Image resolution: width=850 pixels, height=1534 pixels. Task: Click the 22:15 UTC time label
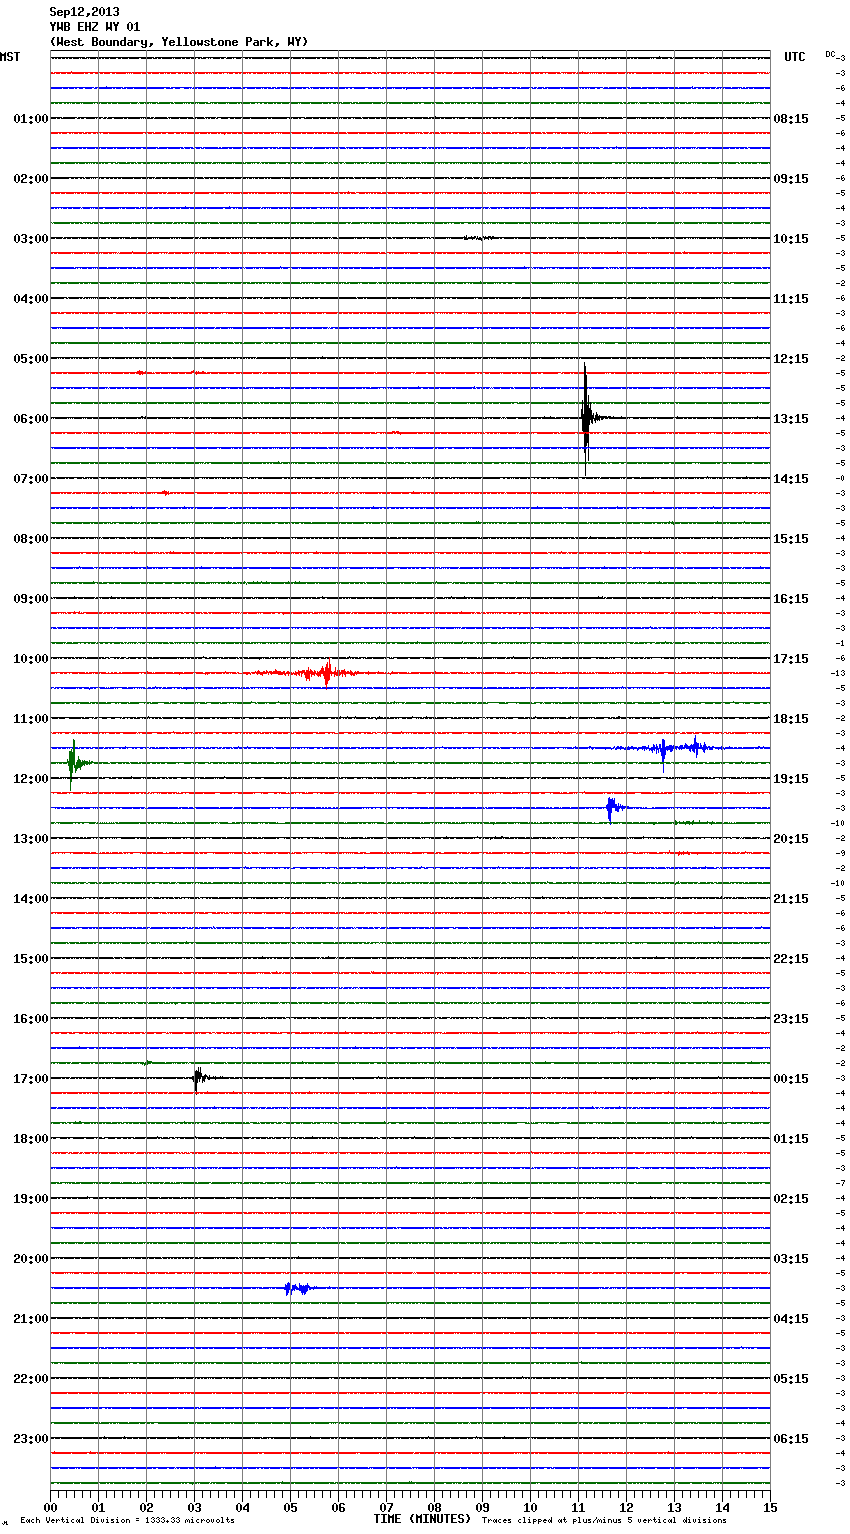click(x=791, y=959)
